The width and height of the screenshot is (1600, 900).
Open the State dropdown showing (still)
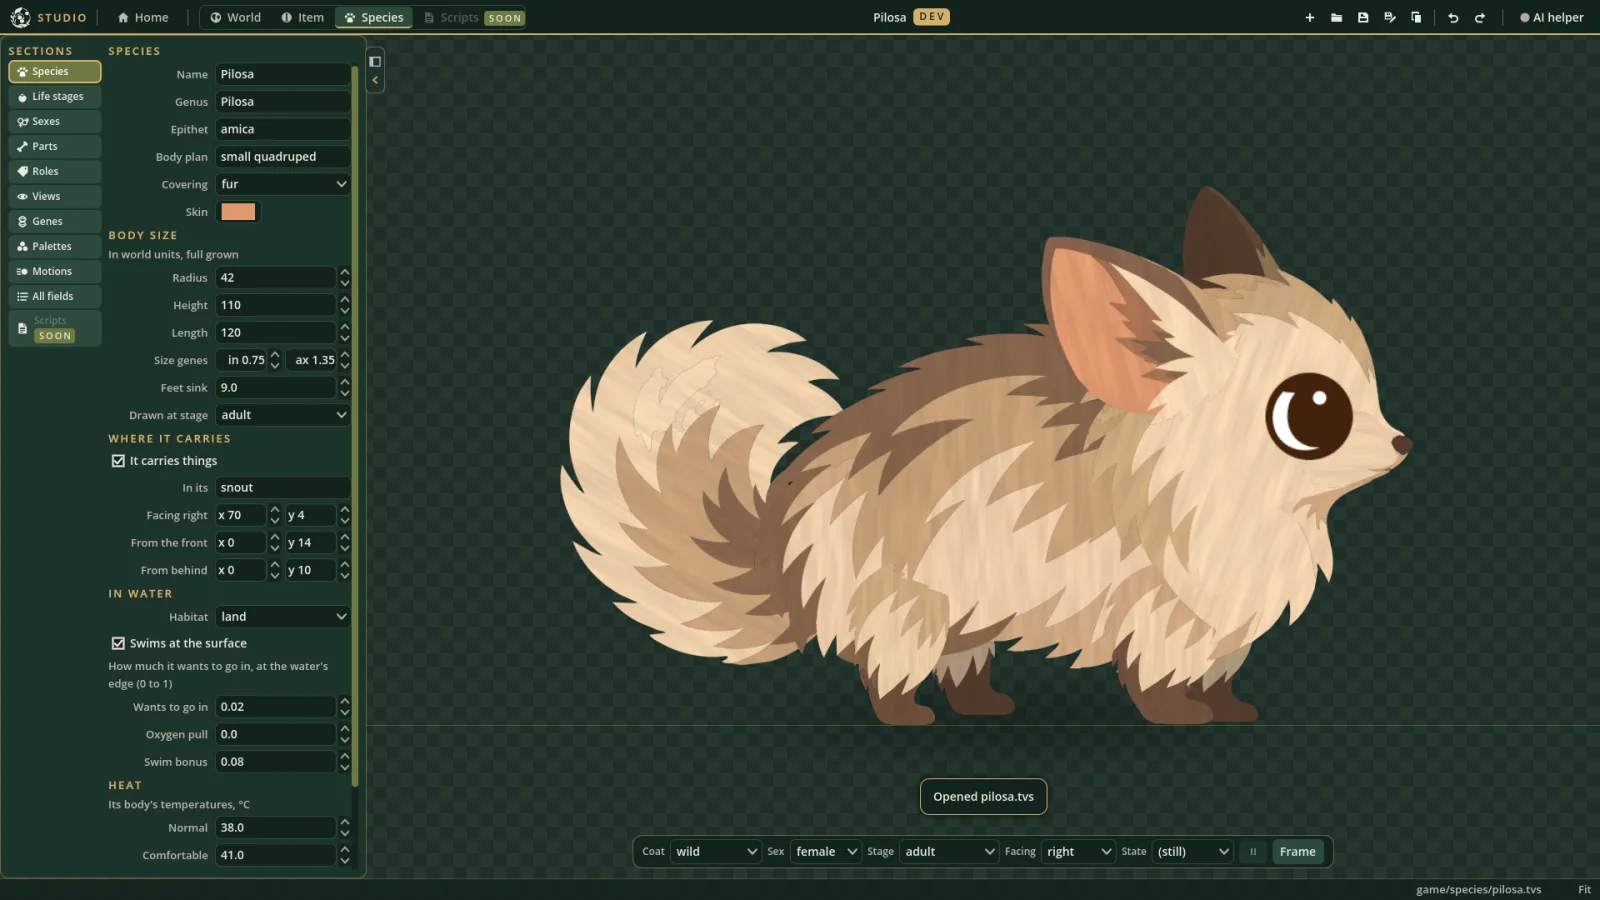[x=1192, y=852]
